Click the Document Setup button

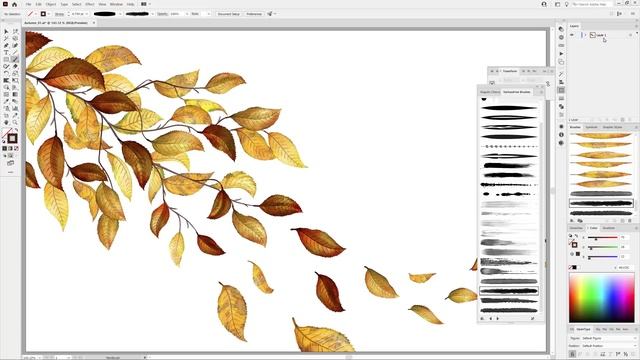[x=229, y=14]
